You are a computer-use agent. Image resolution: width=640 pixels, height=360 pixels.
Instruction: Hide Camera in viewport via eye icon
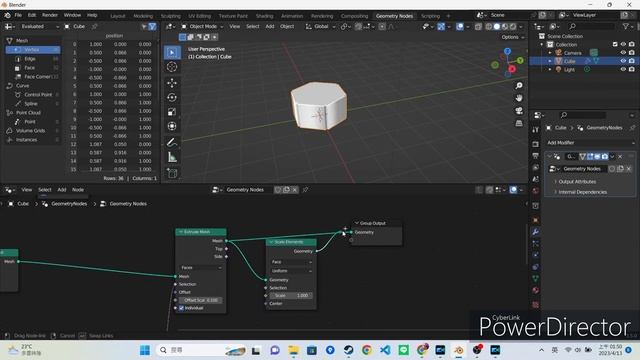[623, 53]
